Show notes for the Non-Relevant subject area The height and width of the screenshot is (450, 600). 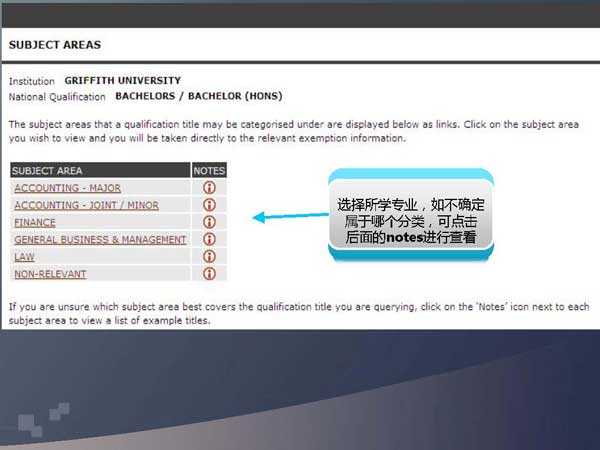coord(209,273)
